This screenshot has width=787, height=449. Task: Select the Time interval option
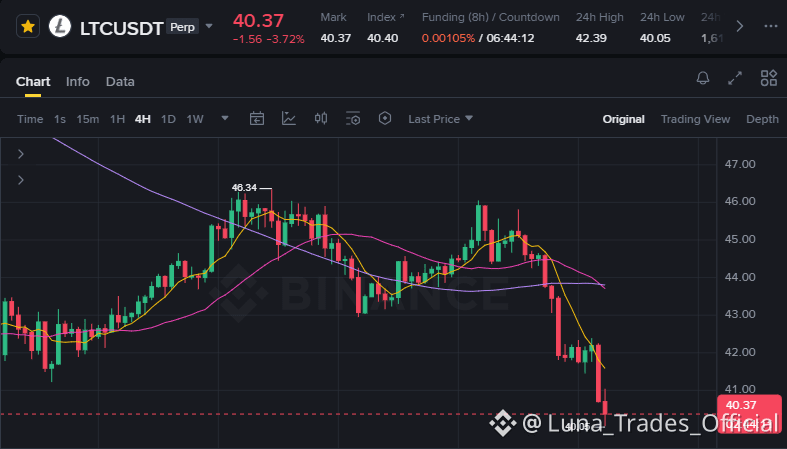pos(30,119)
